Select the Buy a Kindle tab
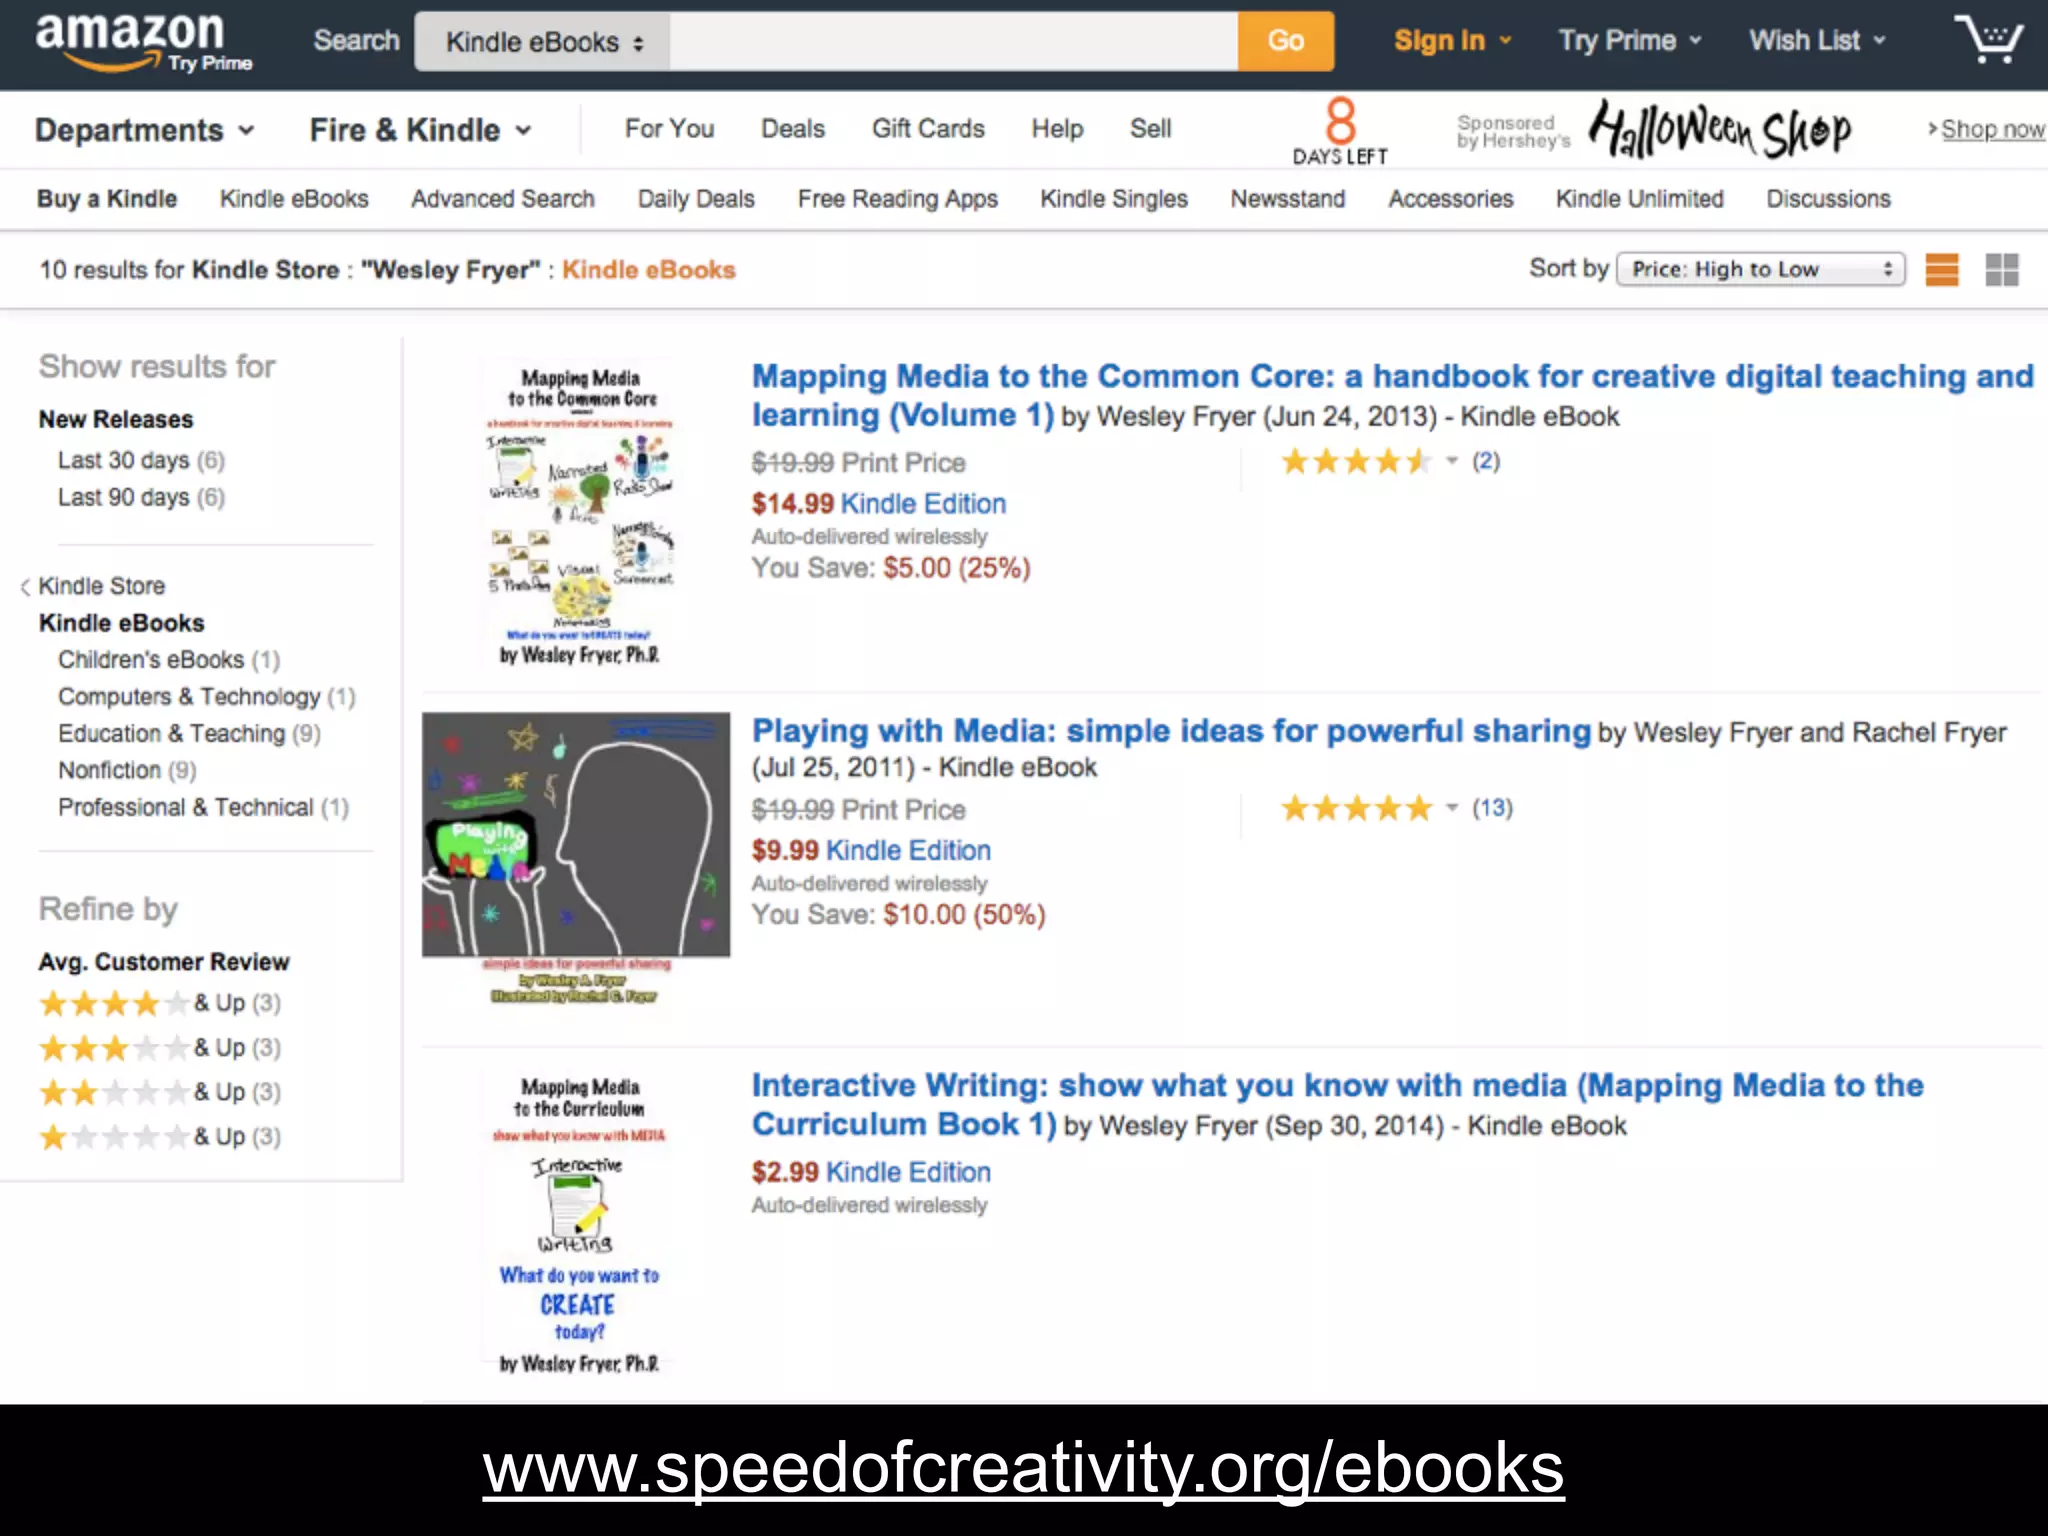2048x1536 pixels. tap(107, 199)
